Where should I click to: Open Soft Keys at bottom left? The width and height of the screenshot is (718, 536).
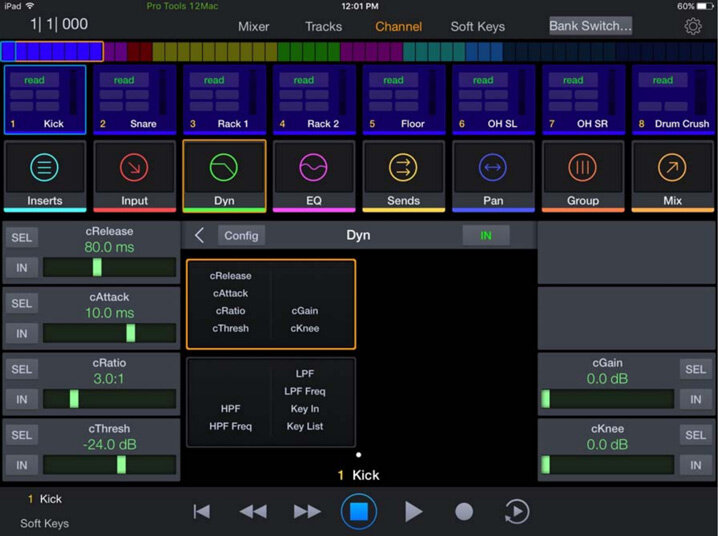[44, 523]
